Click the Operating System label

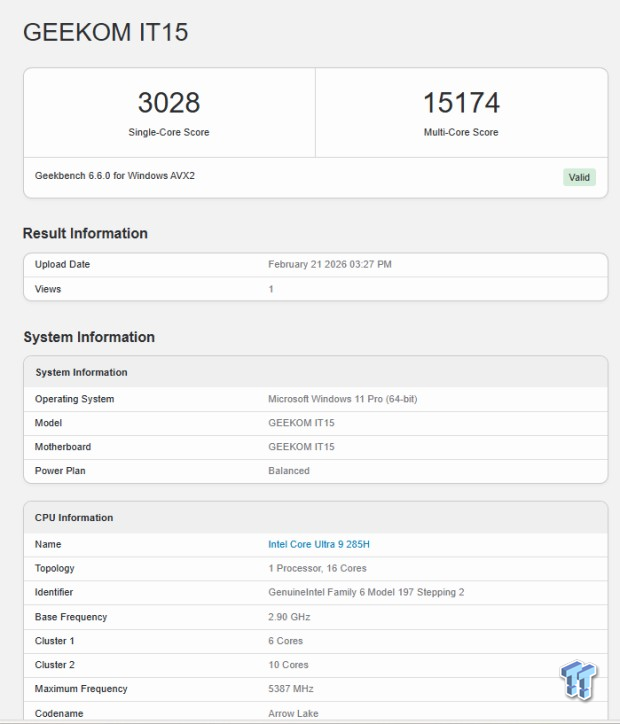click(74, 399)
